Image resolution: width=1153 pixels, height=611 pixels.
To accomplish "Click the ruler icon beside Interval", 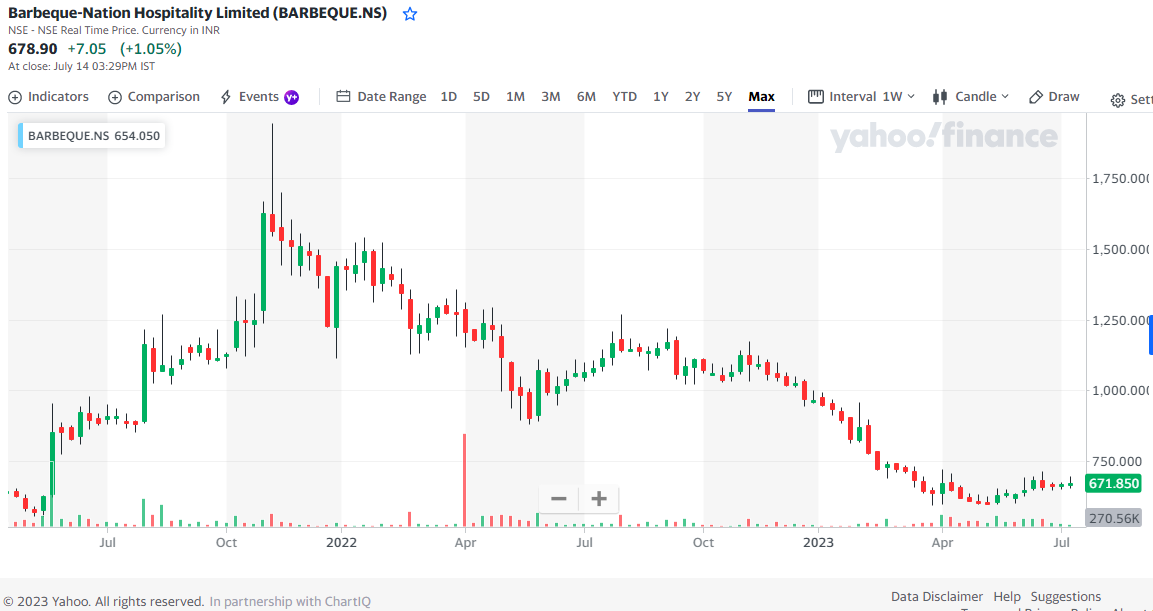I will point(815,96).
